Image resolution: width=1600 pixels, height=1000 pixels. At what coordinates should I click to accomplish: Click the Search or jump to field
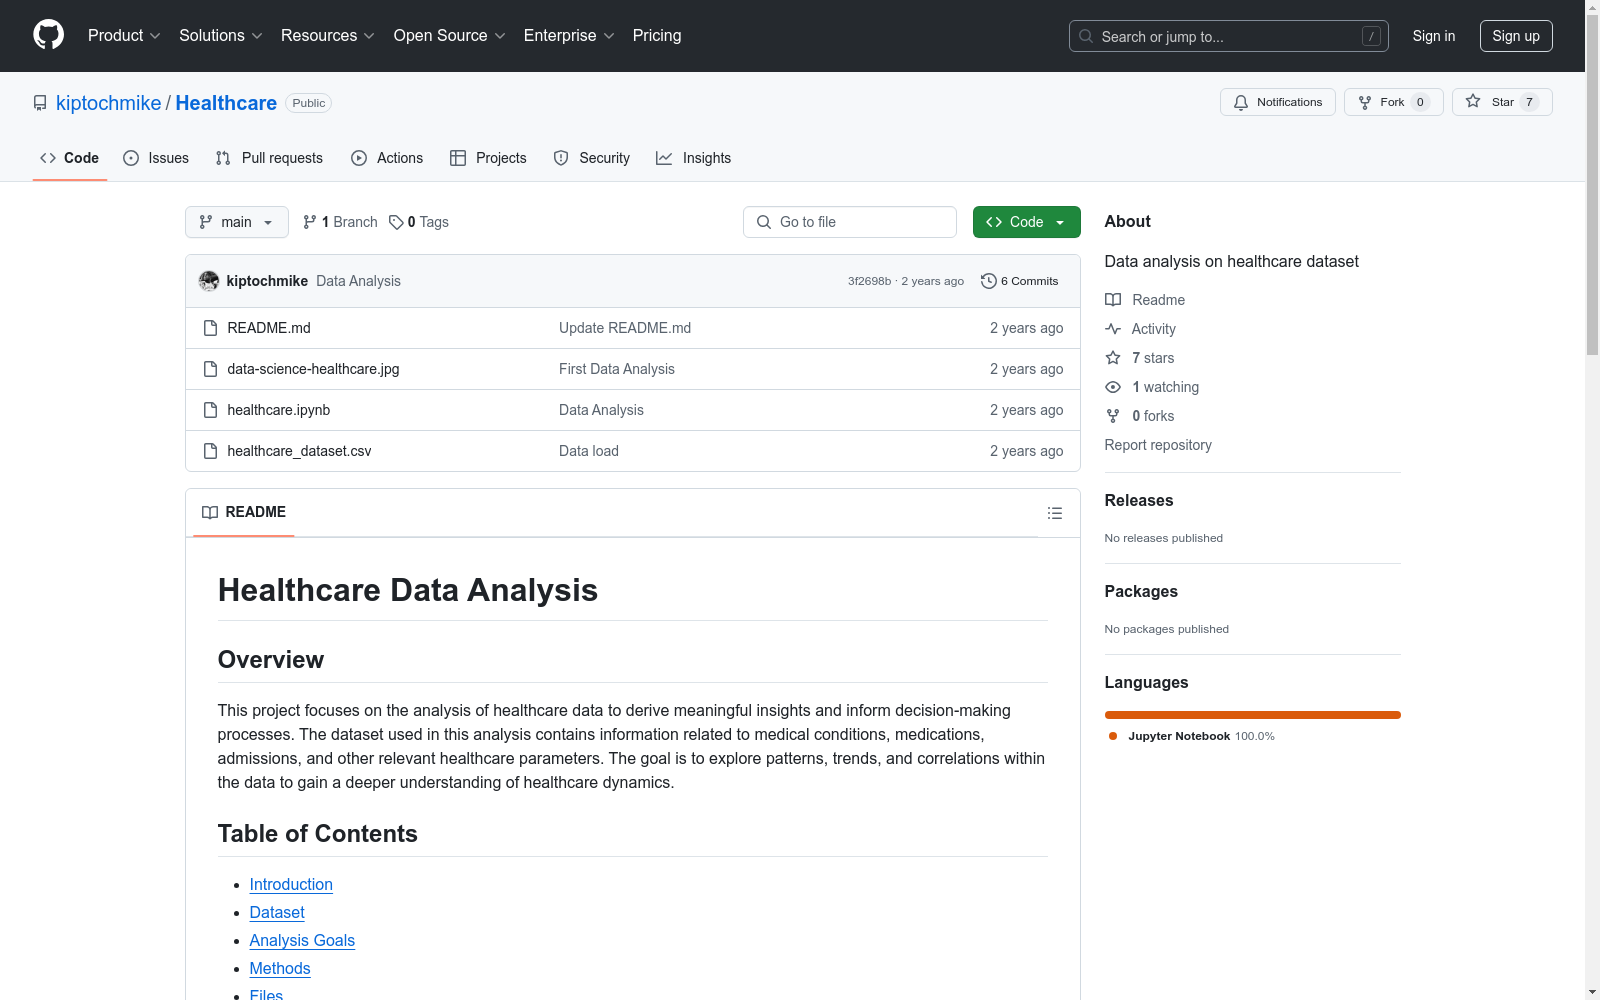tap(1228, 36)
